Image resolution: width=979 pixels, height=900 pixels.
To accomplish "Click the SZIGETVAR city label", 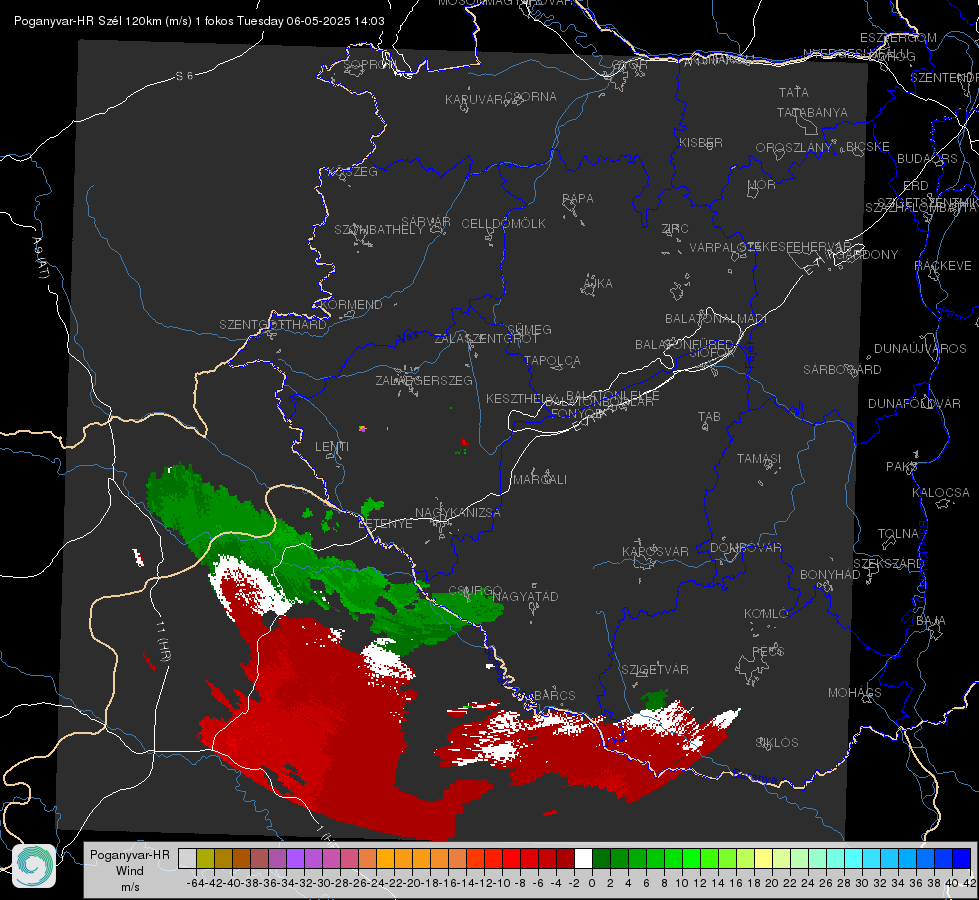I will pyautogui.click(x=655, y=670).
